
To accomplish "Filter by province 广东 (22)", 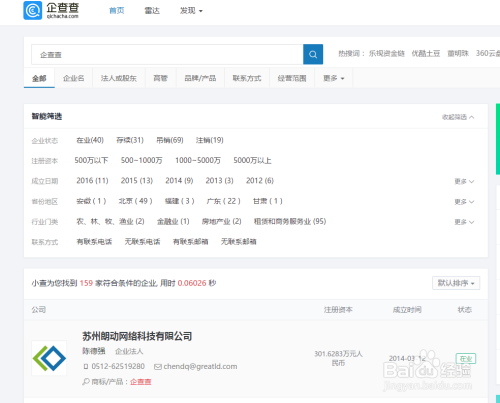I will (223, 201).
